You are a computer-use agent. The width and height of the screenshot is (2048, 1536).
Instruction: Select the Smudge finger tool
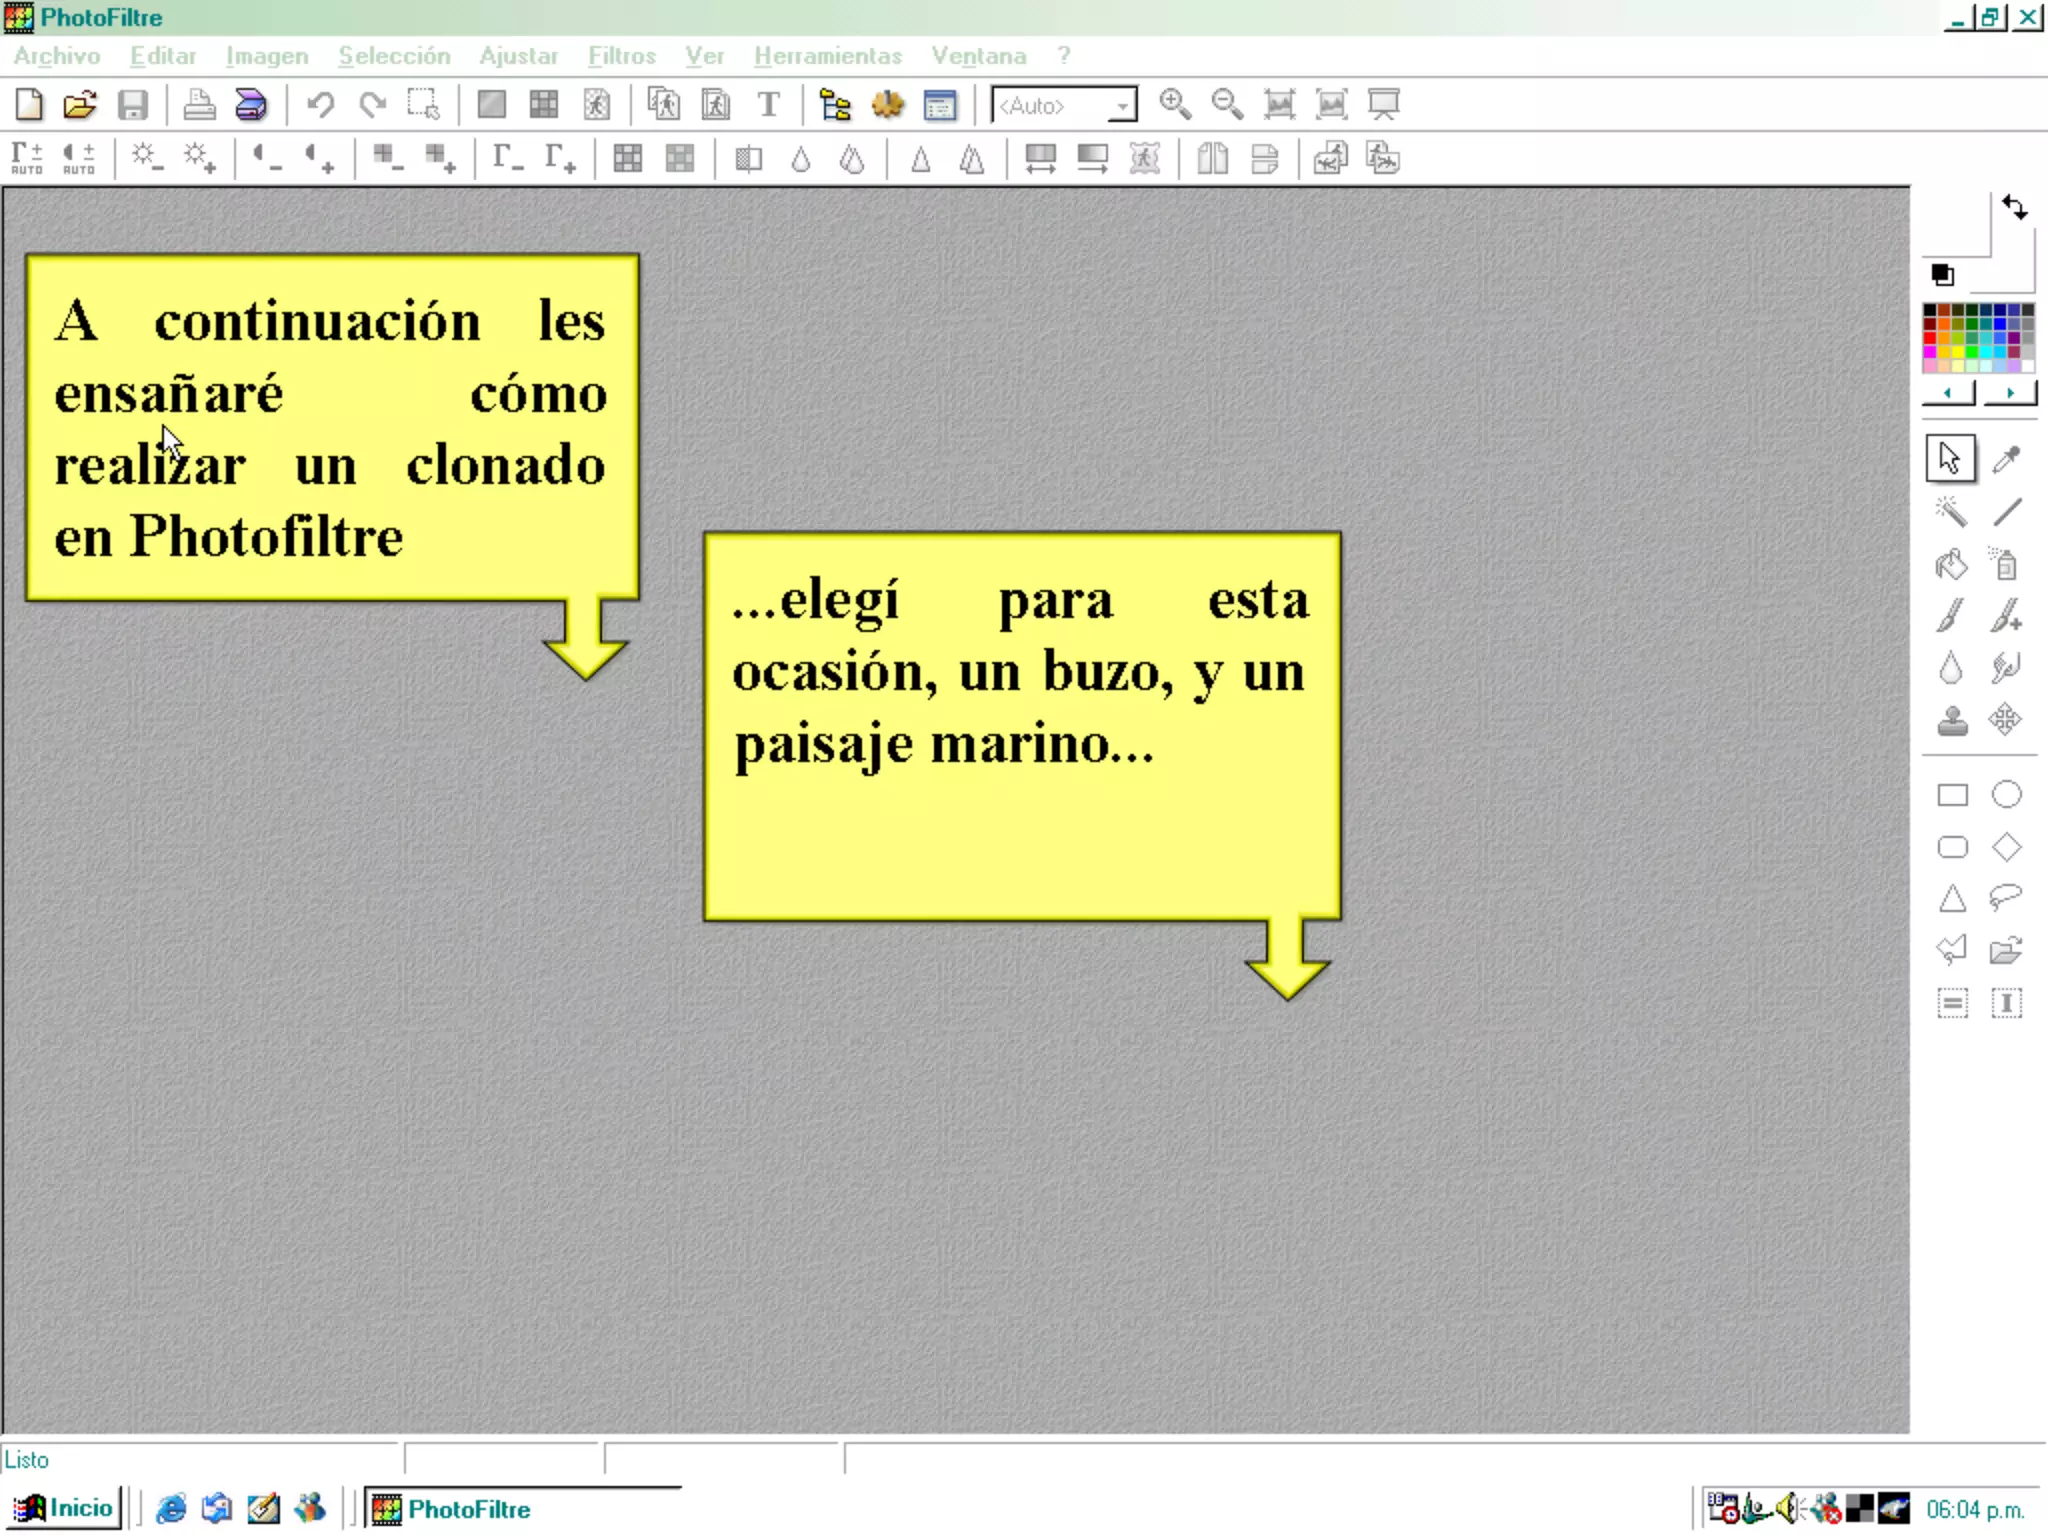(x=2005, y=668)
